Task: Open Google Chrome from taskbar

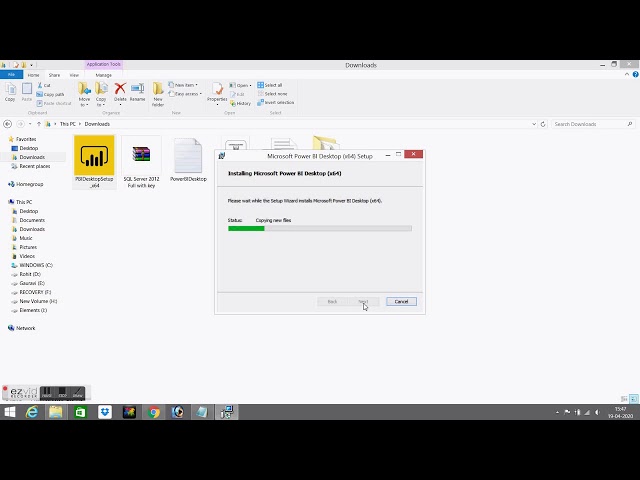Action: pos(154,412)
